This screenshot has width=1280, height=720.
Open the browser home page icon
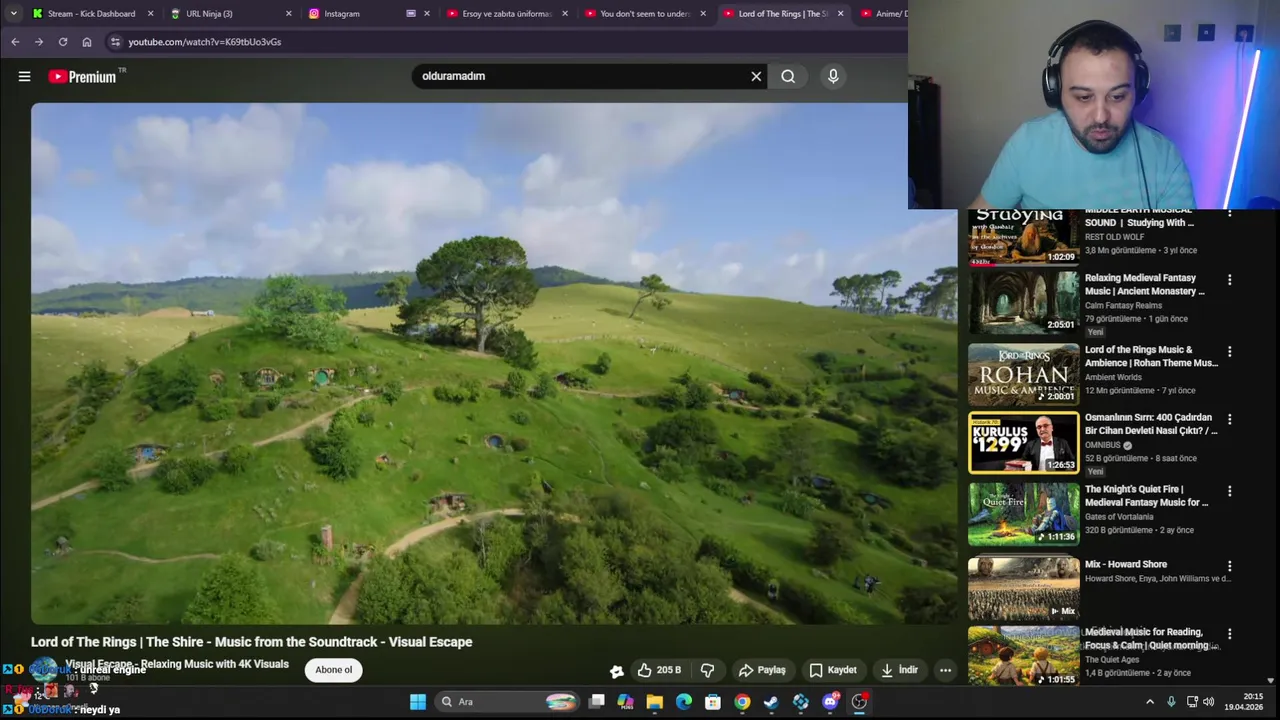(x=87, y=42)
